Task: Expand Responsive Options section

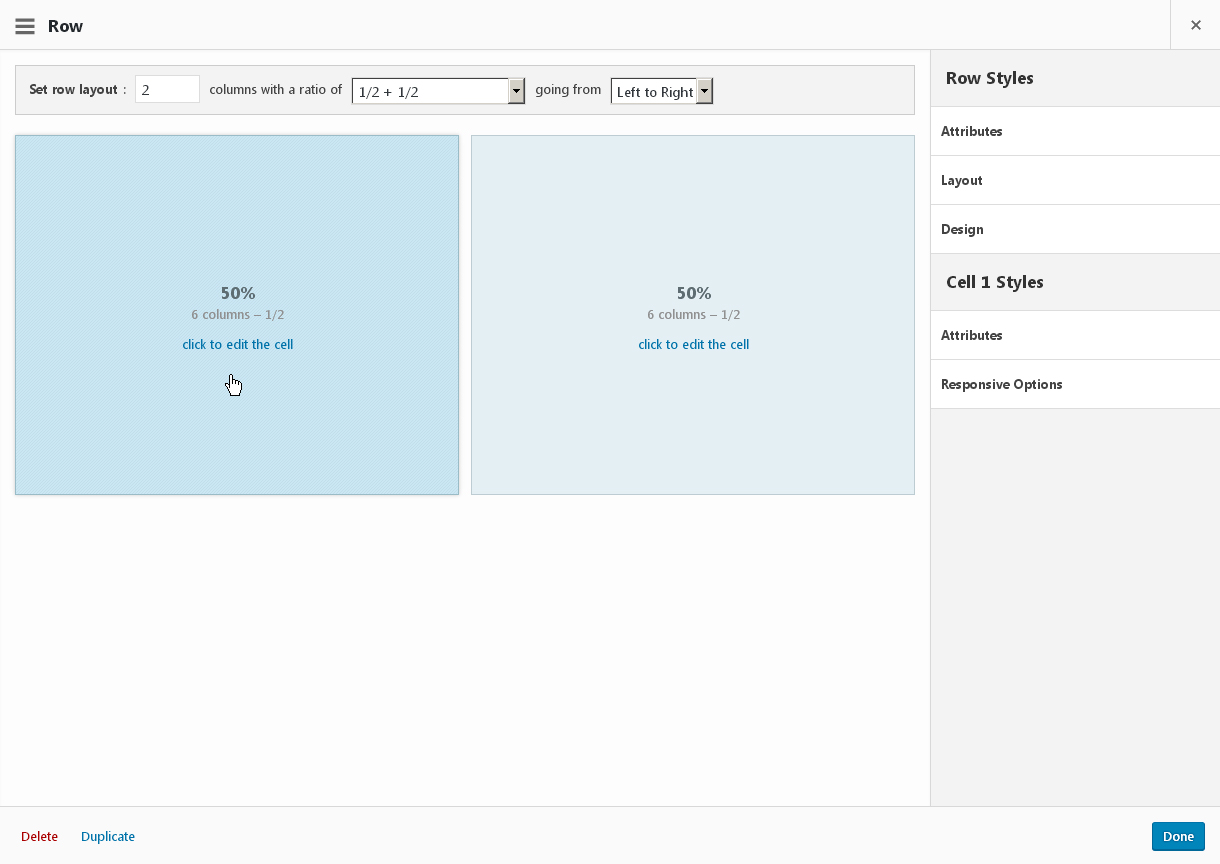Action: [x=1075, y=384]
